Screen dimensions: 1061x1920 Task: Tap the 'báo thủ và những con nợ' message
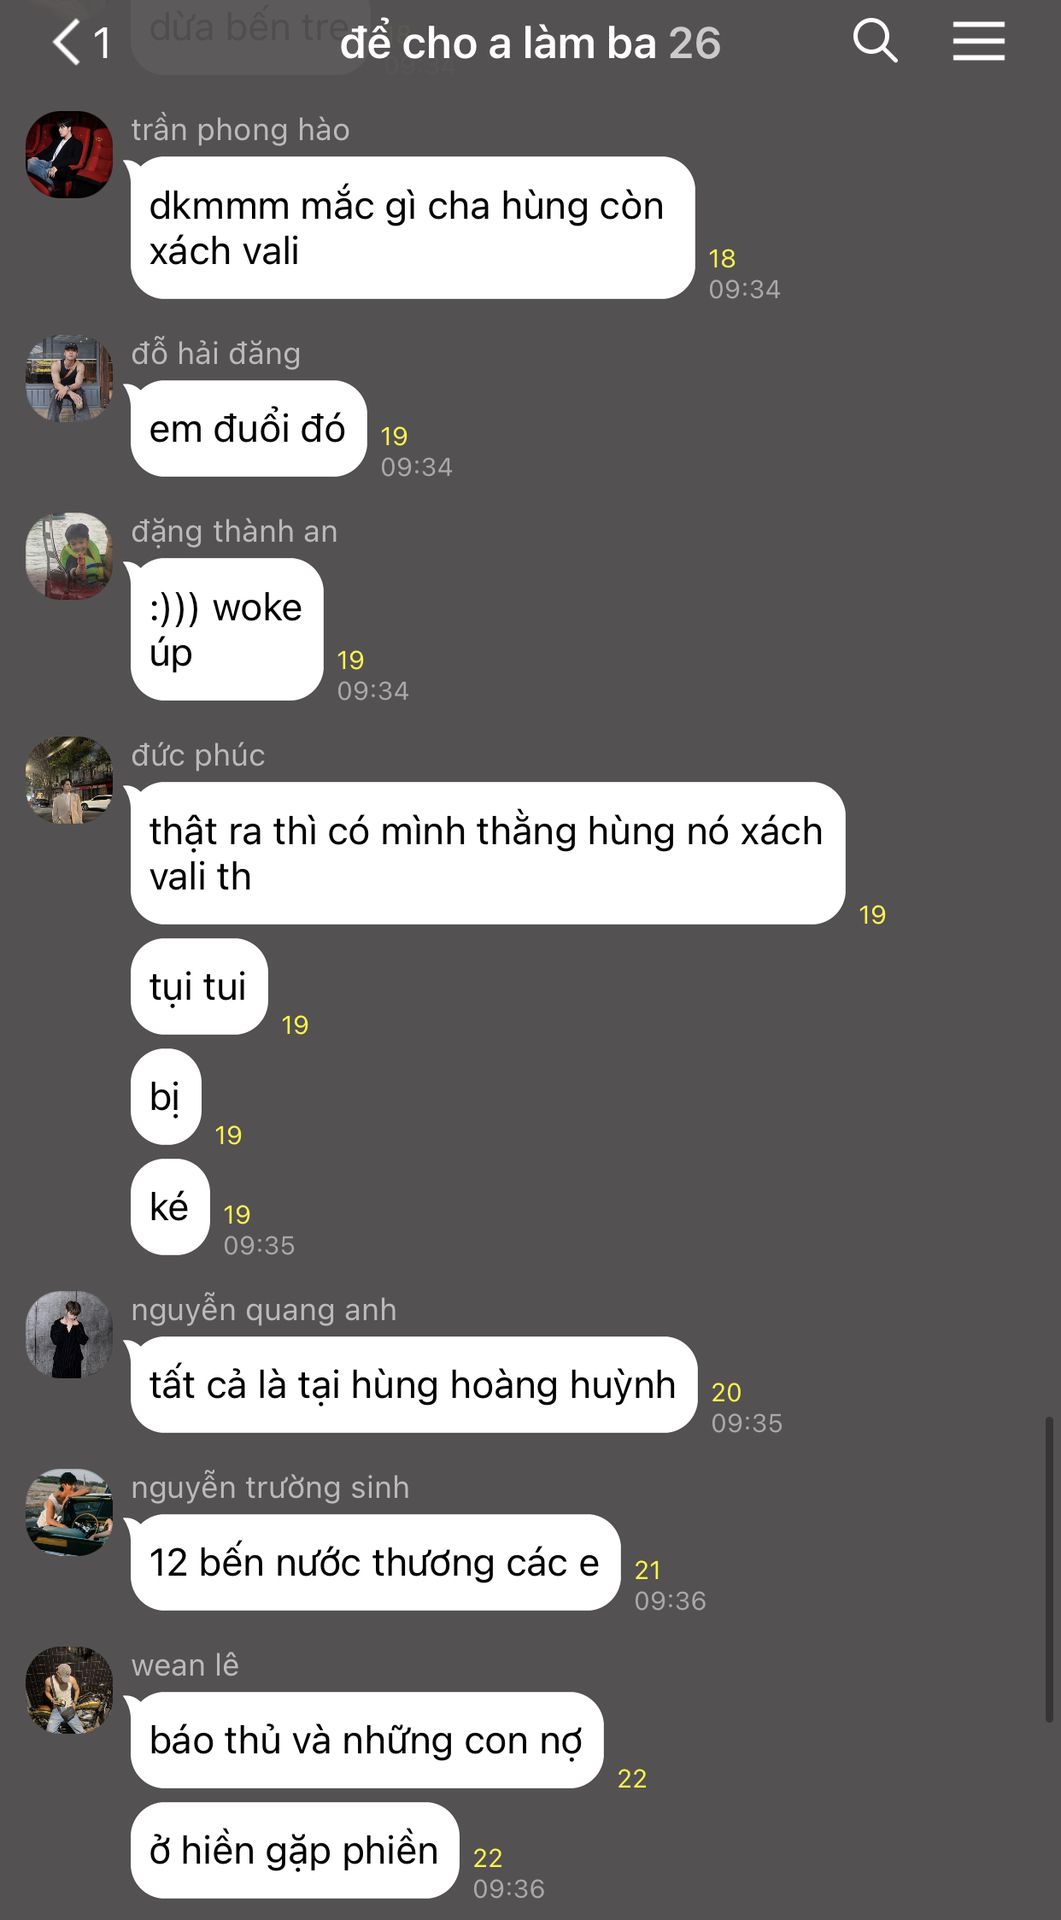[366, 1741]
